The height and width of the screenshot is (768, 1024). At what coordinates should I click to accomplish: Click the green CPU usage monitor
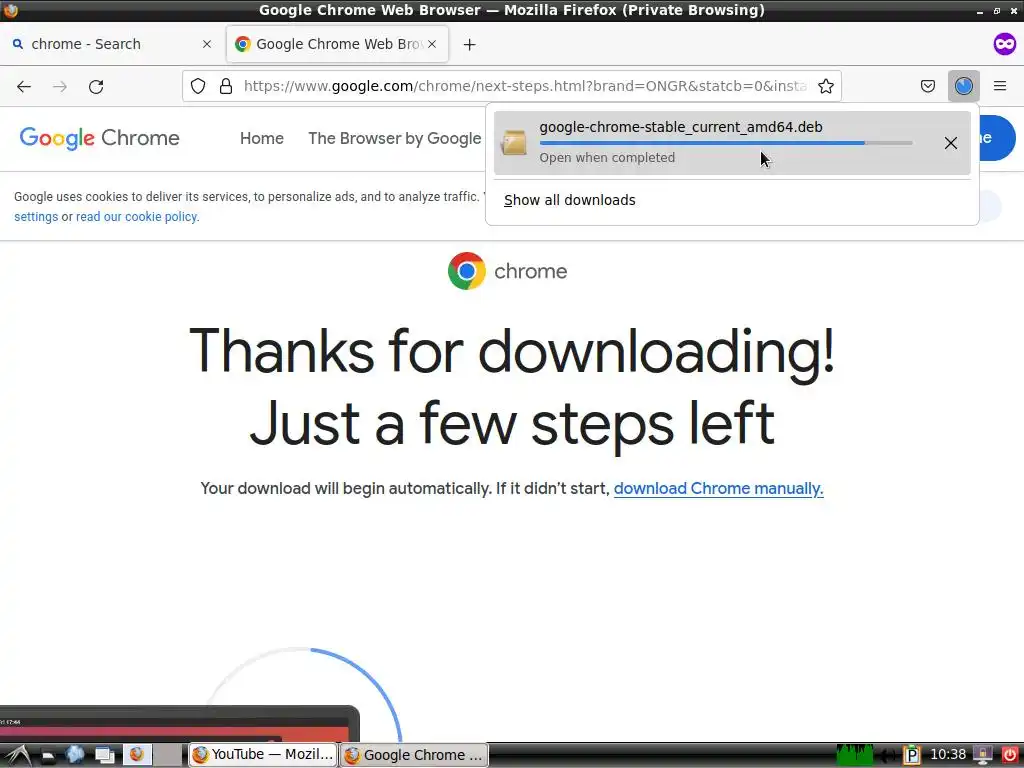click(x=854, y=755)
